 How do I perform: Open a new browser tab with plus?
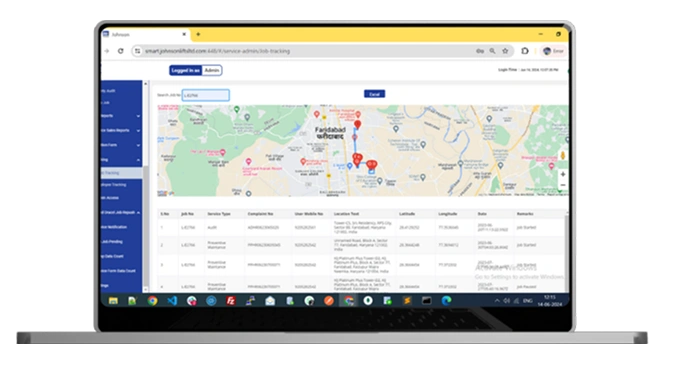coord(198,34)
